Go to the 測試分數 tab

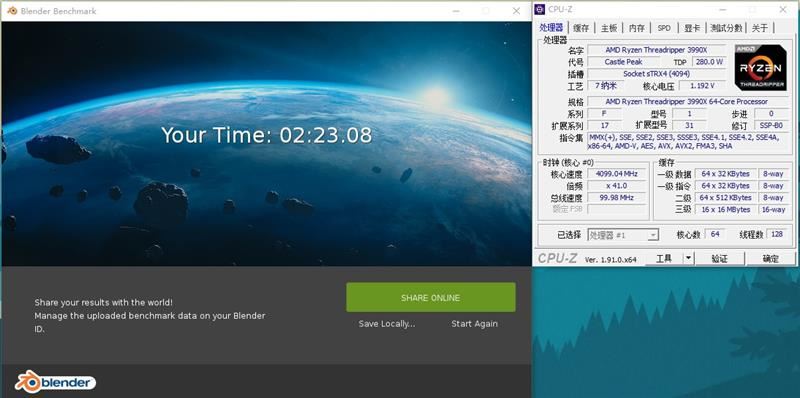point(727,28)
